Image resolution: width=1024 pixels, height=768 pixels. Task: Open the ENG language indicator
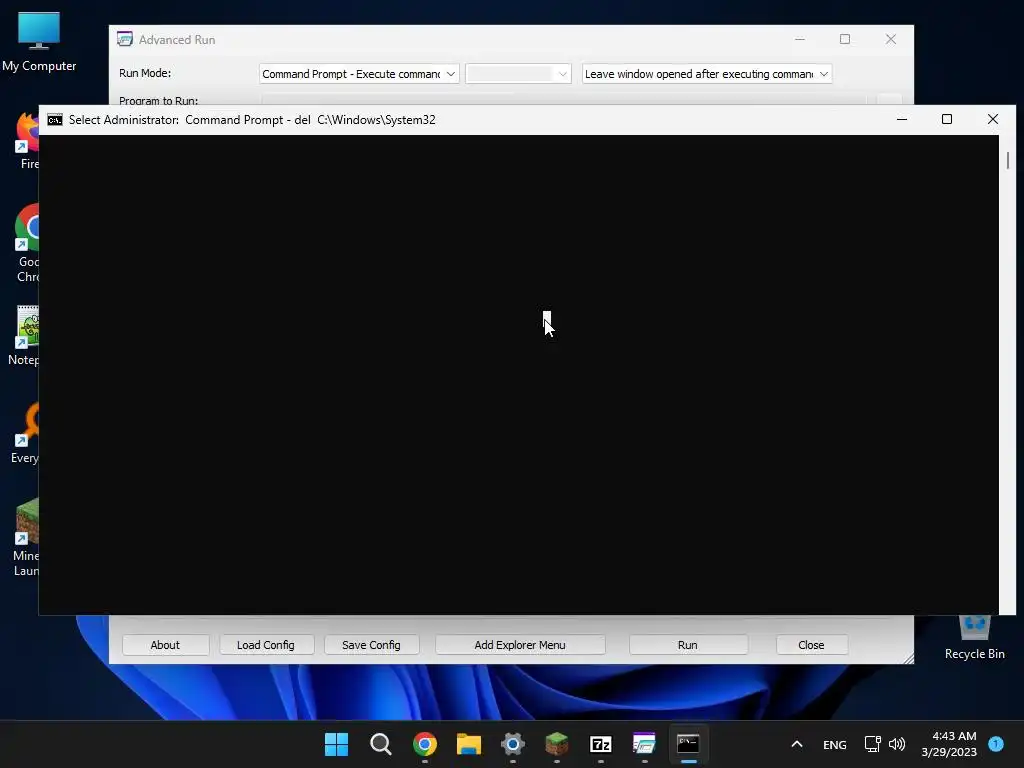[x=835, y=744]
